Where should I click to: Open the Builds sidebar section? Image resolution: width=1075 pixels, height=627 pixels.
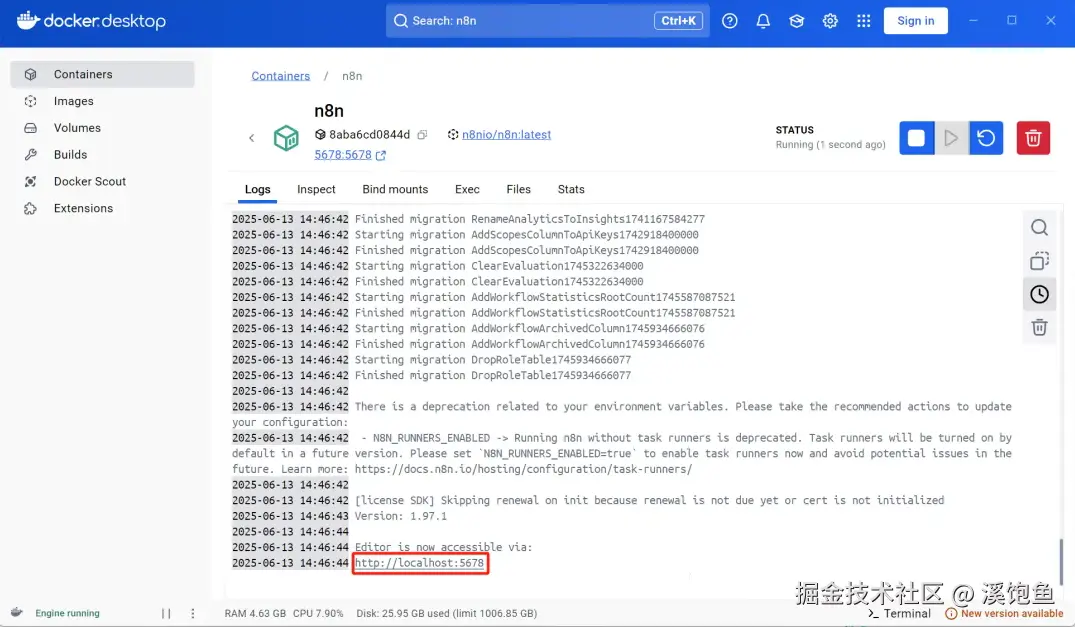tap(102, 154)
